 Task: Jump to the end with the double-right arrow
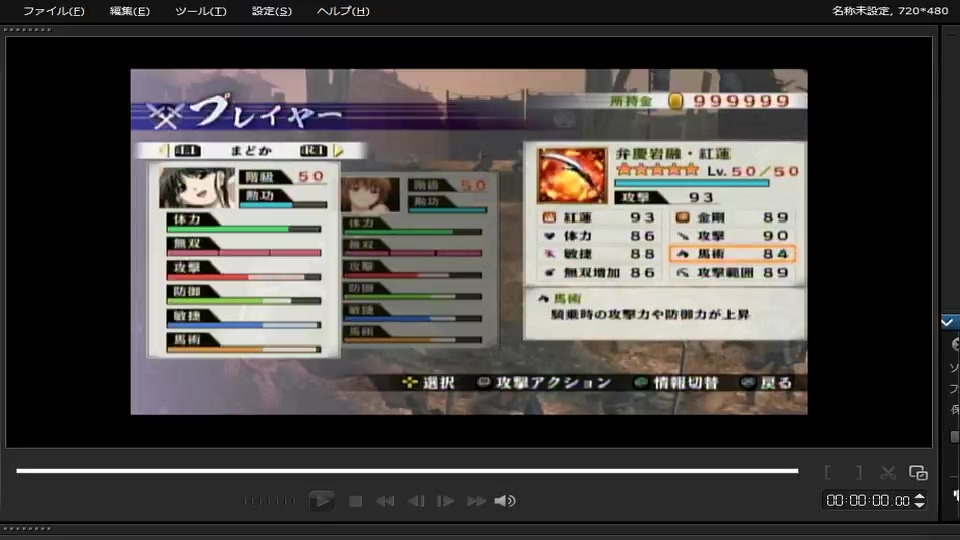click(476, 501)
